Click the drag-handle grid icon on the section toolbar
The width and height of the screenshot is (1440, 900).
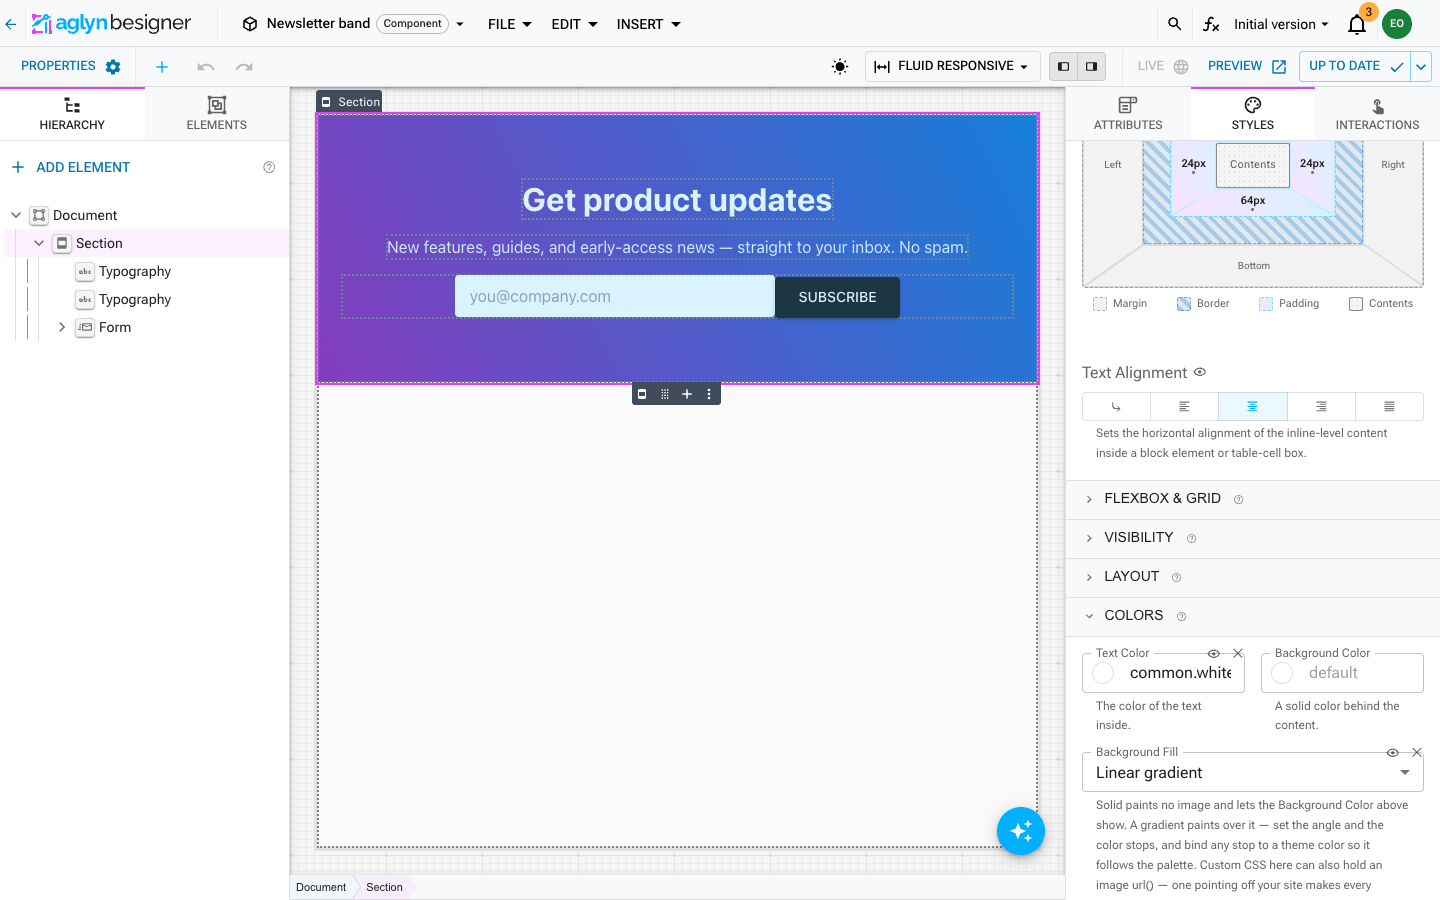click(665, 394)
